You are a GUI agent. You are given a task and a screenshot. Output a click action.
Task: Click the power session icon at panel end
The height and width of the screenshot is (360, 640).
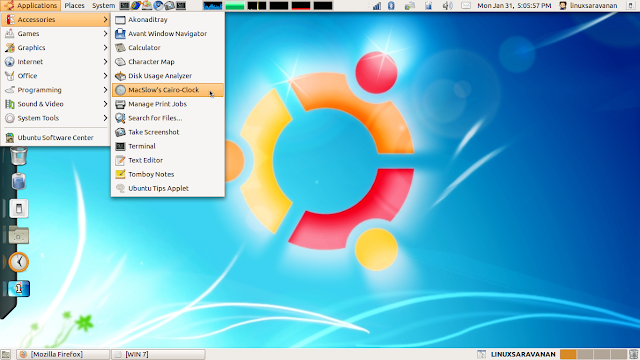click(x=631, y=6)
